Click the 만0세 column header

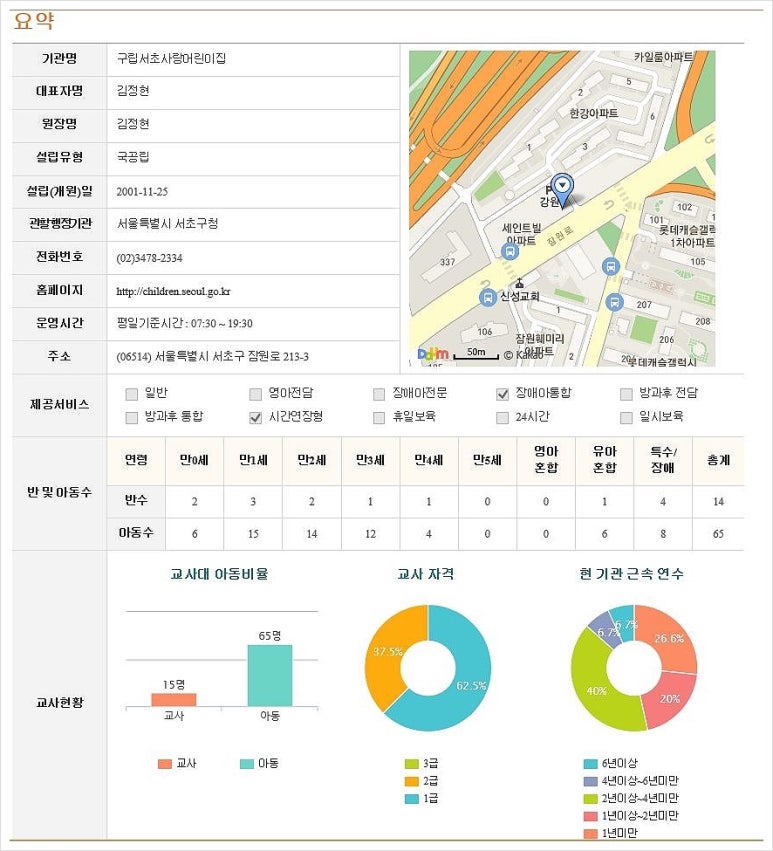pyautogui.click(x=194, y=460)
